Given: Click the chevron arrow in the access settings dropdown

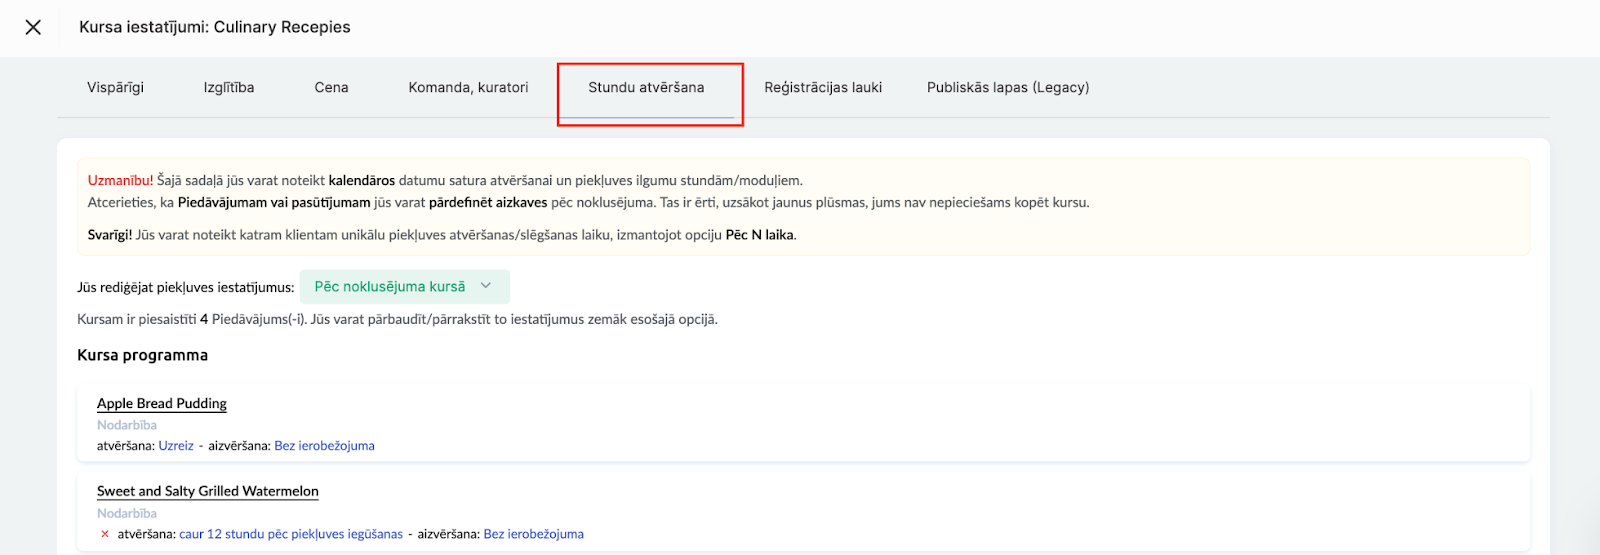Looking at the screenshot, I should [486, 286].
